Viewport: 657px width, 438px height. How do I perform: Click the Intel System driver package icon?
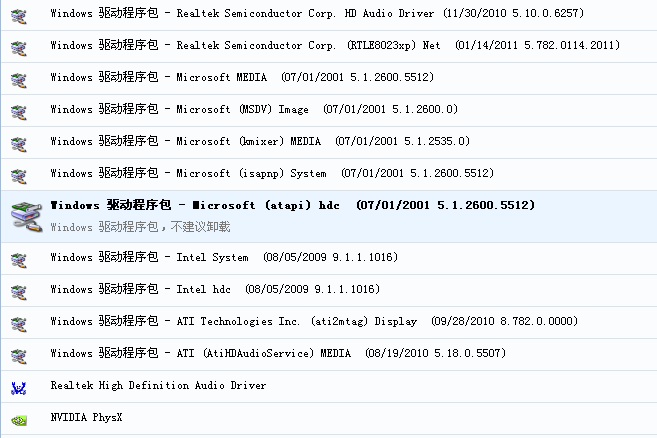pos(18,260)
